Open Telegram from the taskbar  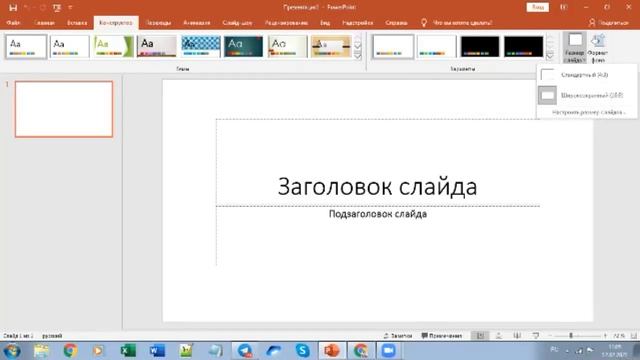[245, 351]
